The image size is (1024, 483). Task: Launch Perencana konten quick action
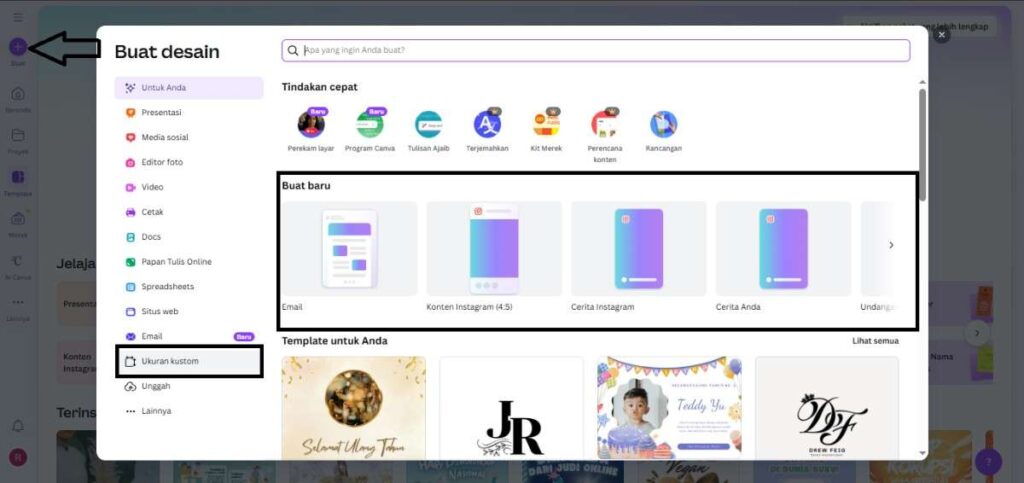pyautogui.click(x=605, y=124)
